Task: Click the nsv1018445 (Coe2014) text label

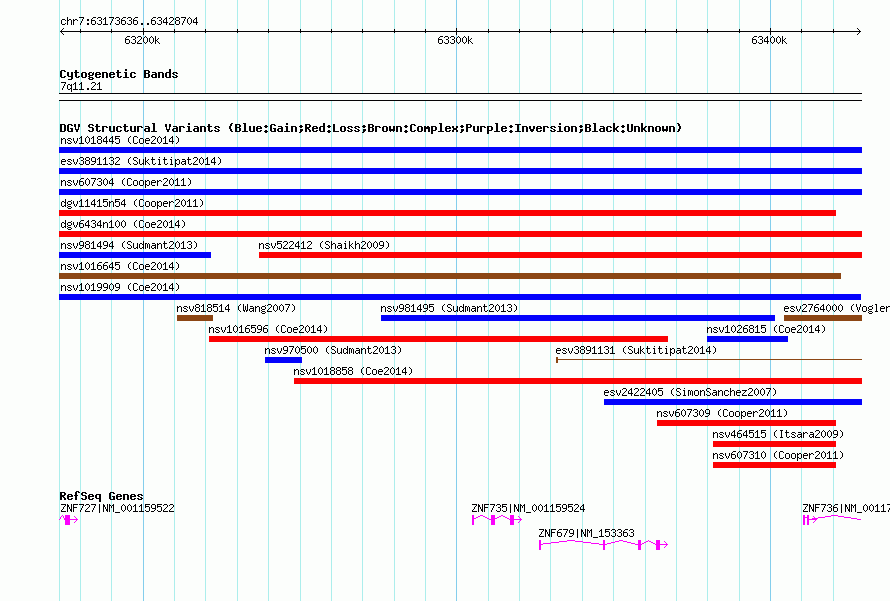Action: pos(120,140)
